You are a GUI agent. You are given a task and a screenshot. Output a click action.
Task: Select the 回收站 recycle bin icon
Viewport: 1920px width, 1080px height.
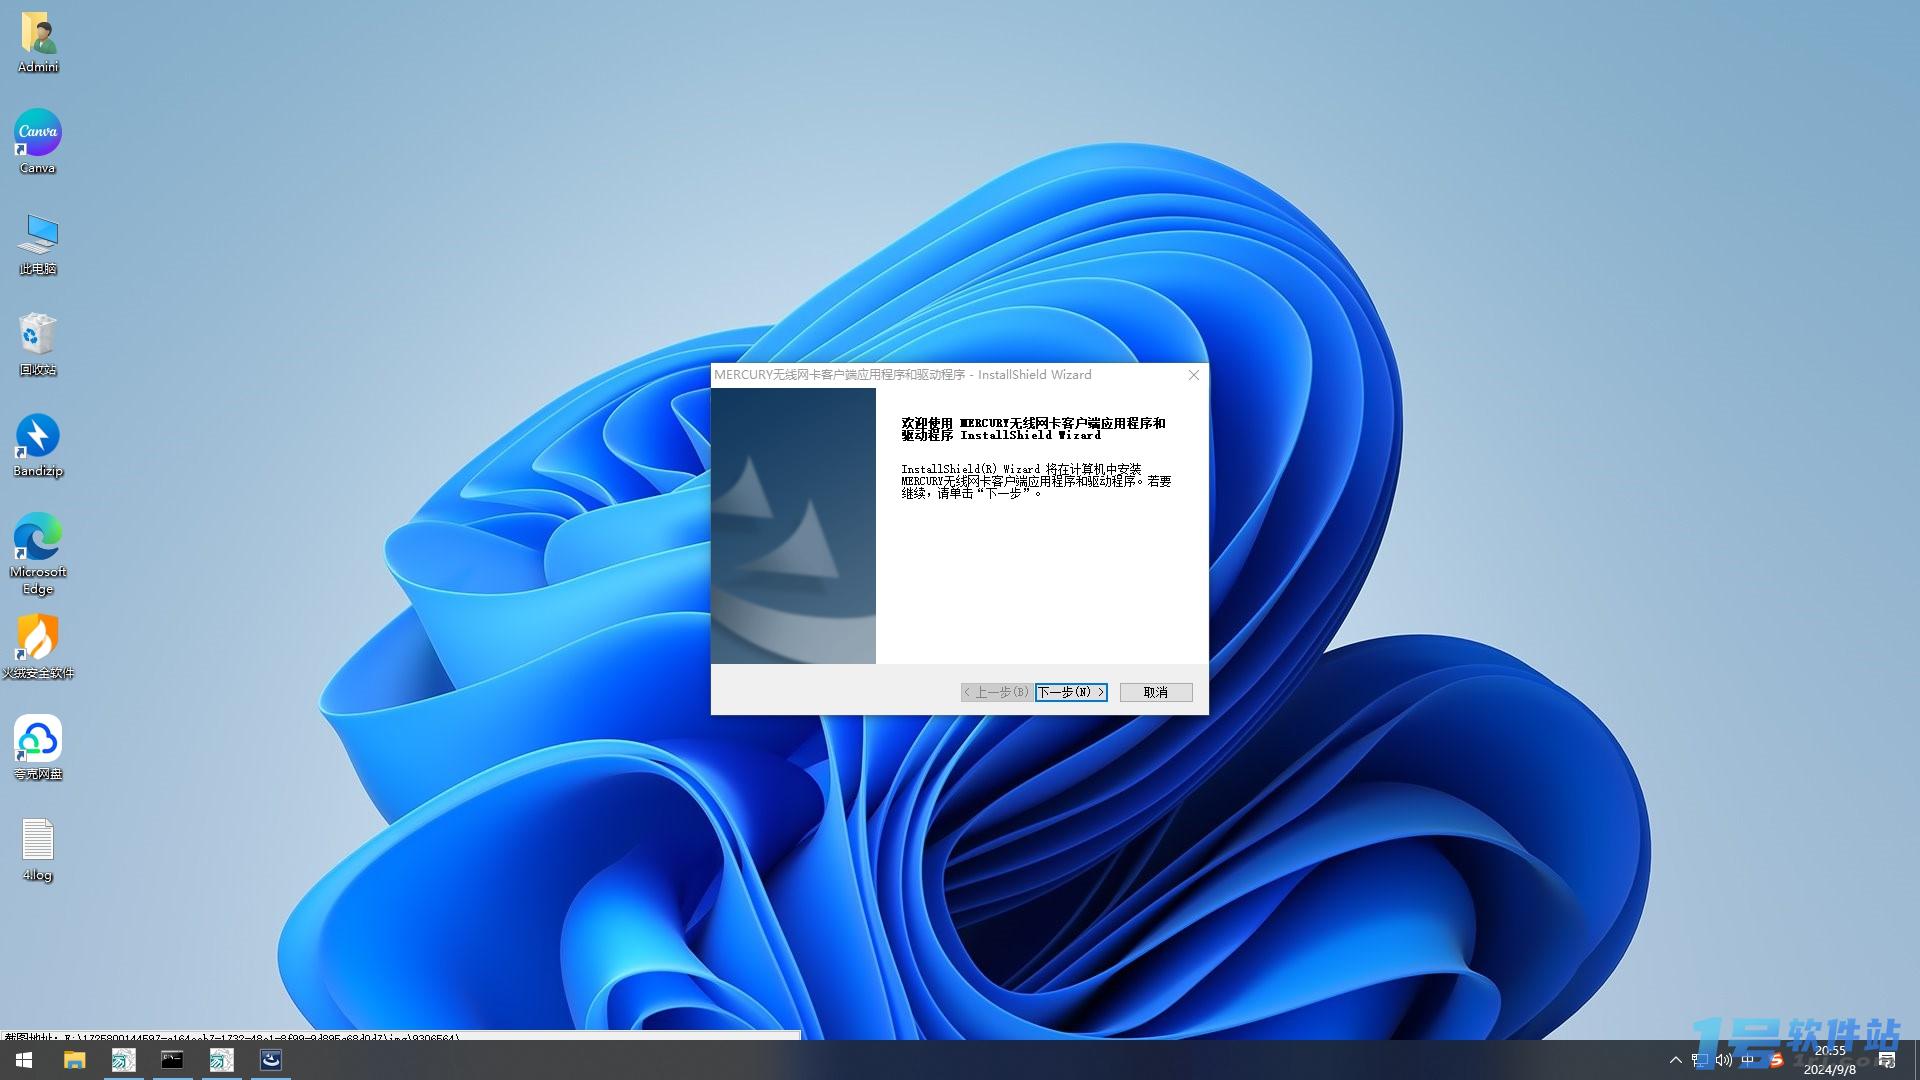[x=38, y=344]
